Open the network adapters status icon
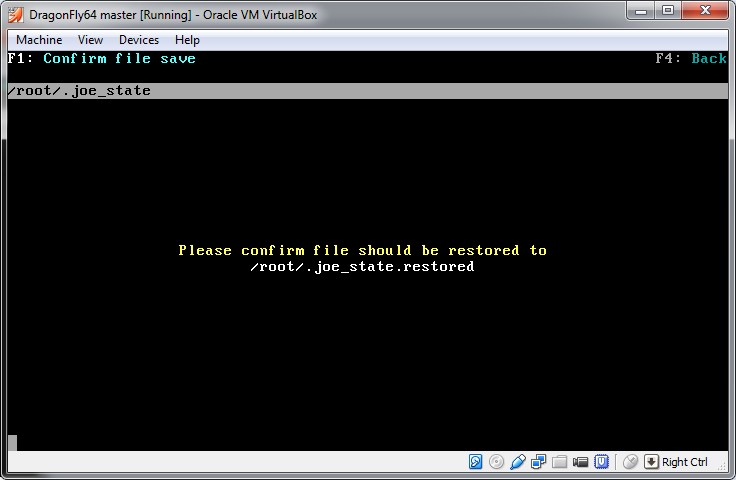 click(538, 462)
